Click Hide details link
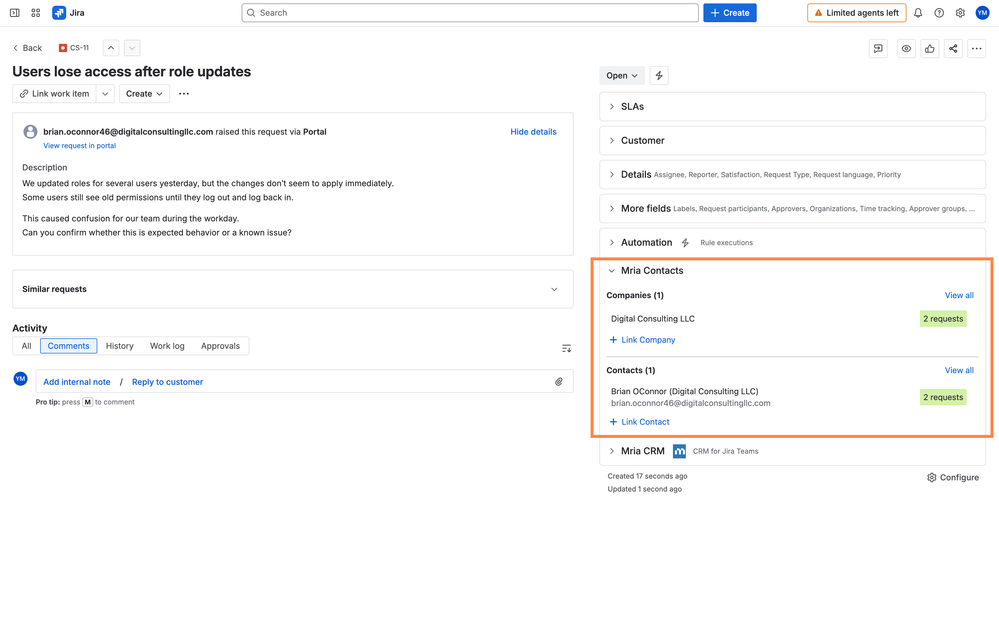Viewport: 999px width, 625px height. click(533, 132)
